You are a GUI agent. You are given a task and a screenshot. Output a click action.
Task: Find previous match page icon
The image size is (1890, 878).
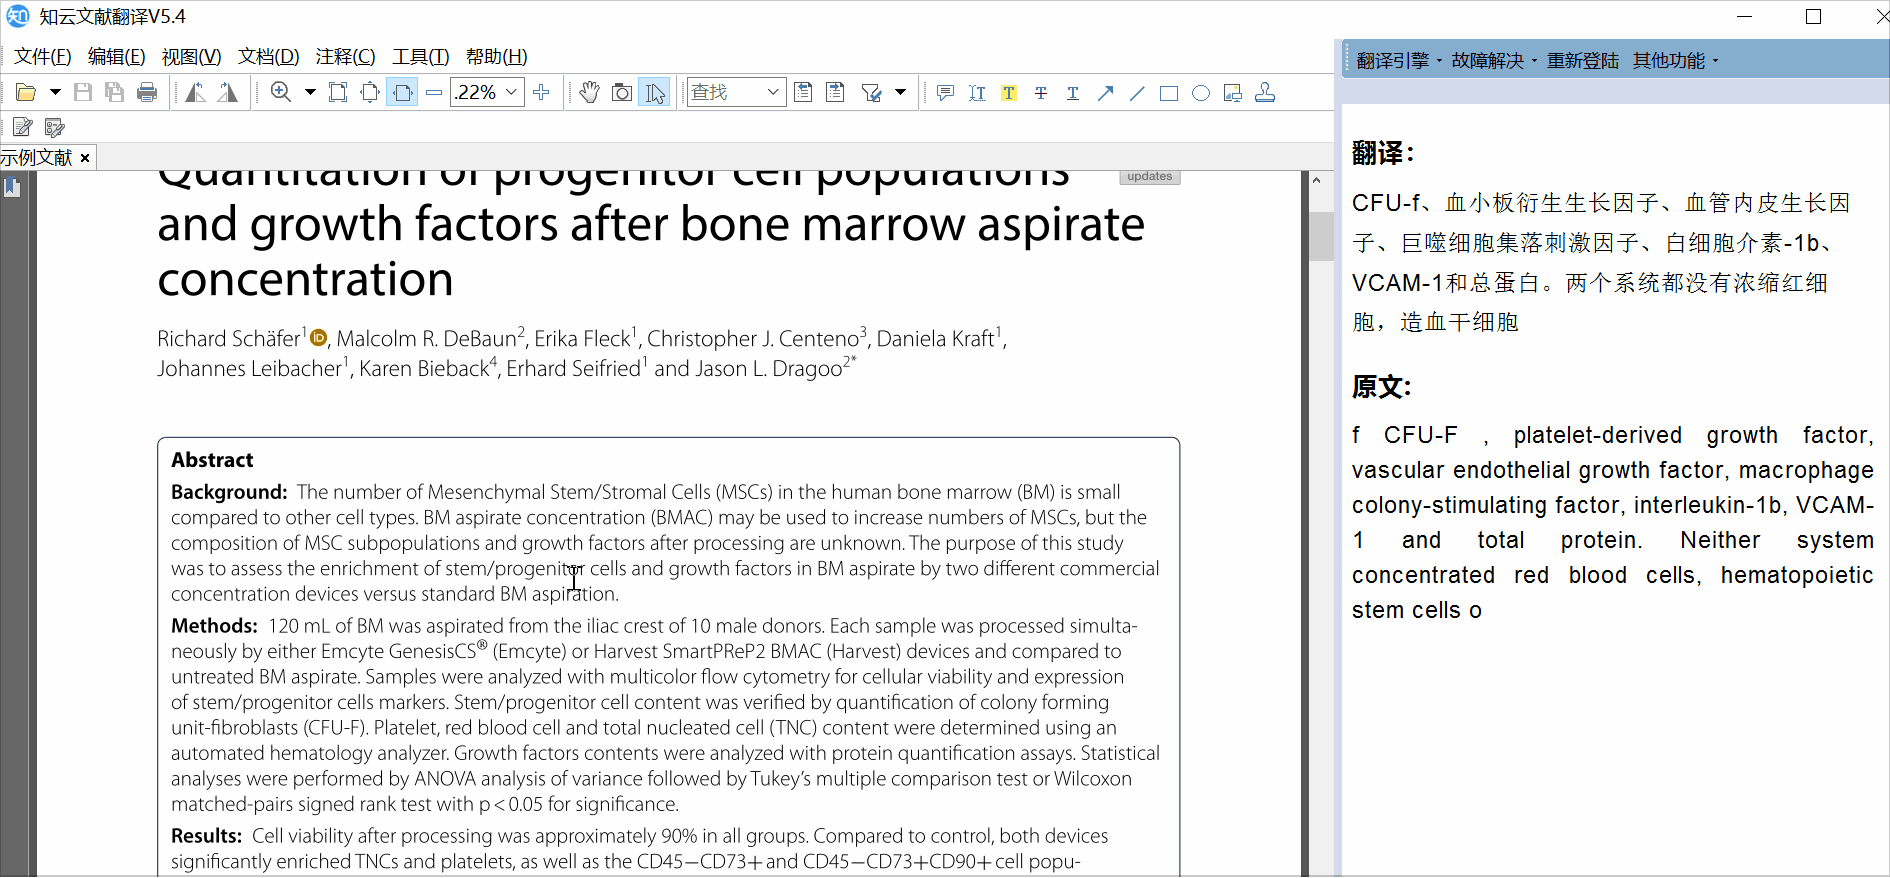803,93
